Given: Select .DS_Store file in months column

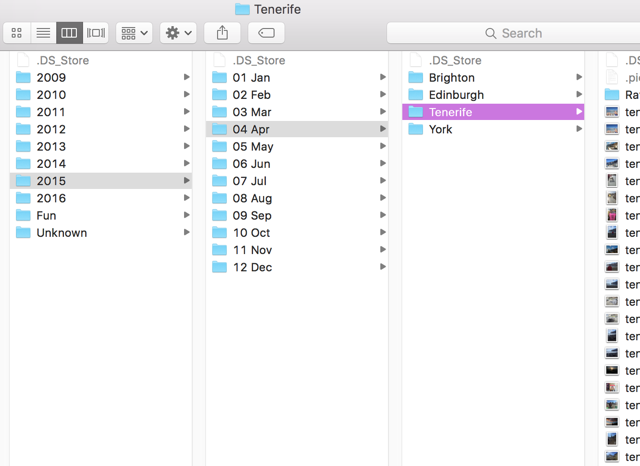Looking at the screenshot, I should coord(297,60).
